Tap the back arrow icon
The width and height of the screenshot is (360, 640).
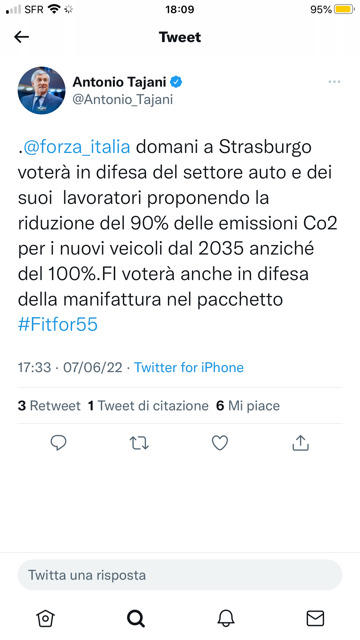22,37
